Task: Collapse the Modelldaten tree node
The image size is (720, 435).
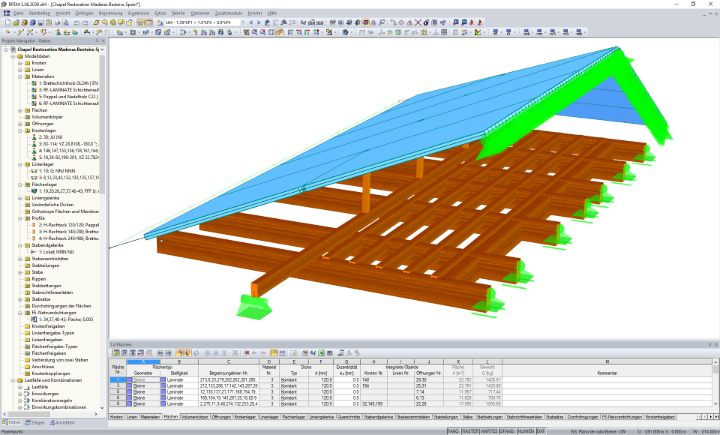Action: [x=13, y=56]
